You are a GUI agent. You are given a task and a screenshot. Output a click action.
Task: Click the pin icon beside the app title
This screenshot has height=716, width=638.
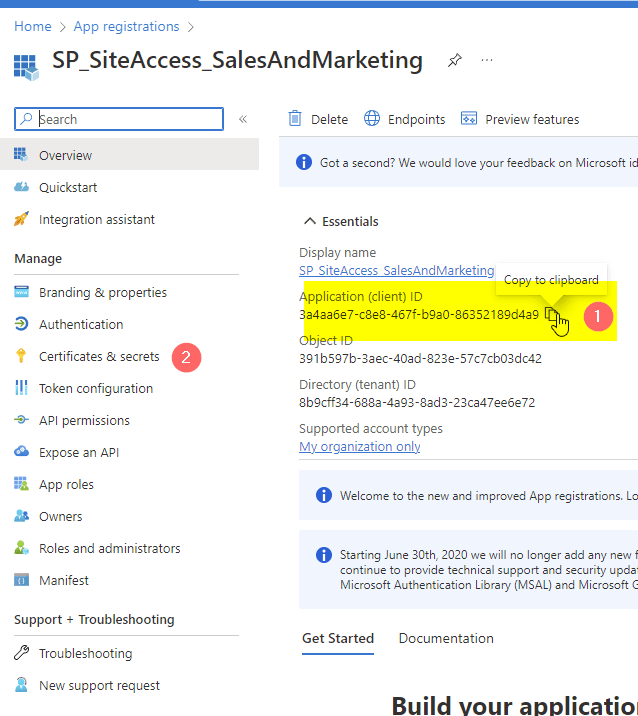click(454, 61)
